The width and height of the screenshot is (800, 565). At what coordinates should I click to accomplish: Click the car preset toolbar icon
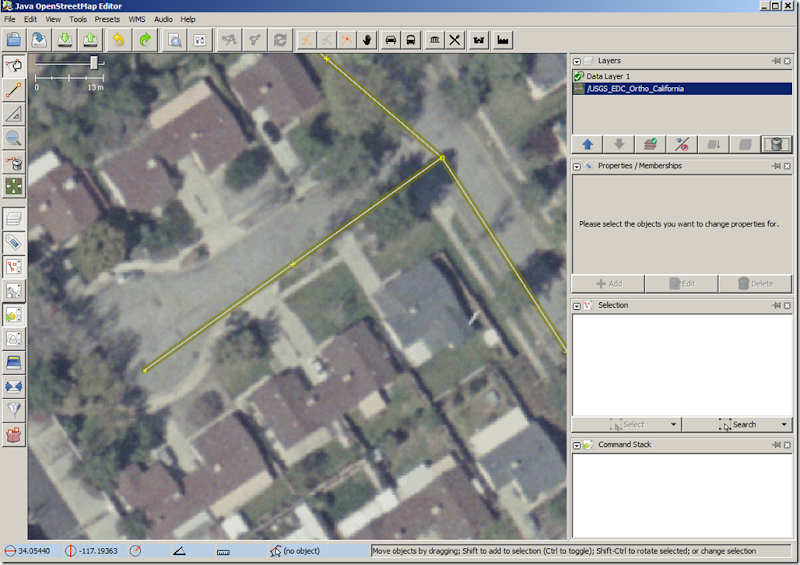click(390, 40)
